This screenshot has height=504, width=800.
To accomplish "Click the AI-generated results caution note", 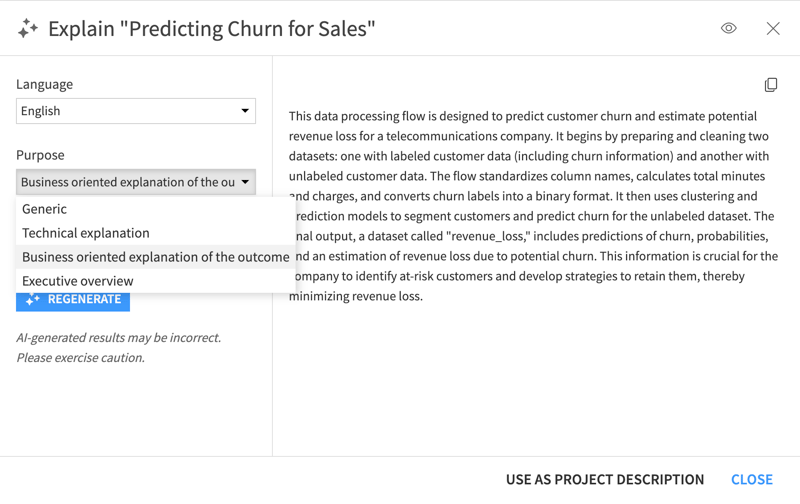I will (x=119, y=347).
